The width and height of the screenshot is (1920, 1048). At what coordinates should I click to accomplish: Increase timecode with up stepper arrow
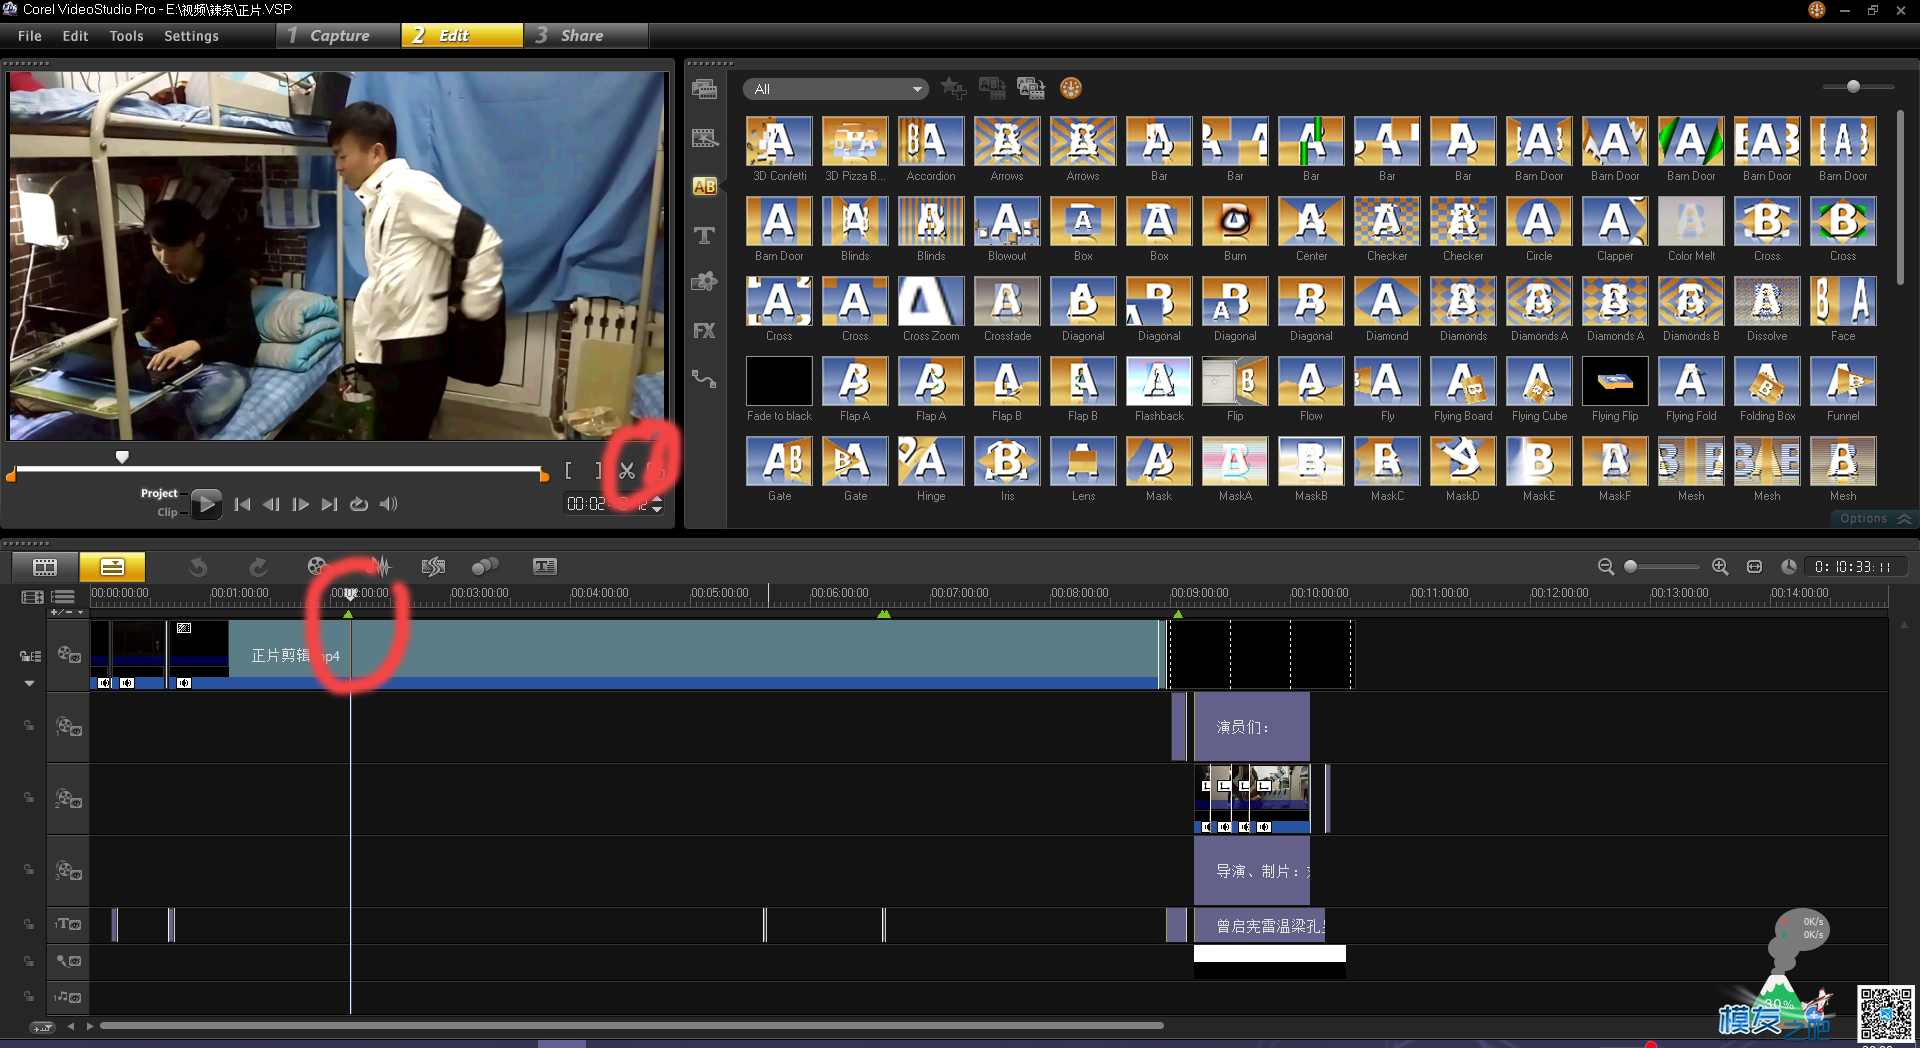pyautogui.click(x=657, y=499)
